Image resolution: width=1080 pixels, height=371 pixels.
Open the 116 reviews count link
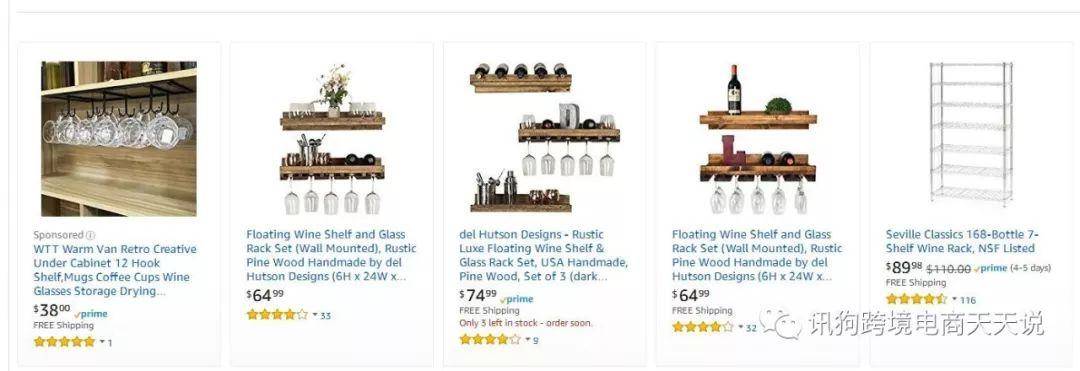click(968, 299)
